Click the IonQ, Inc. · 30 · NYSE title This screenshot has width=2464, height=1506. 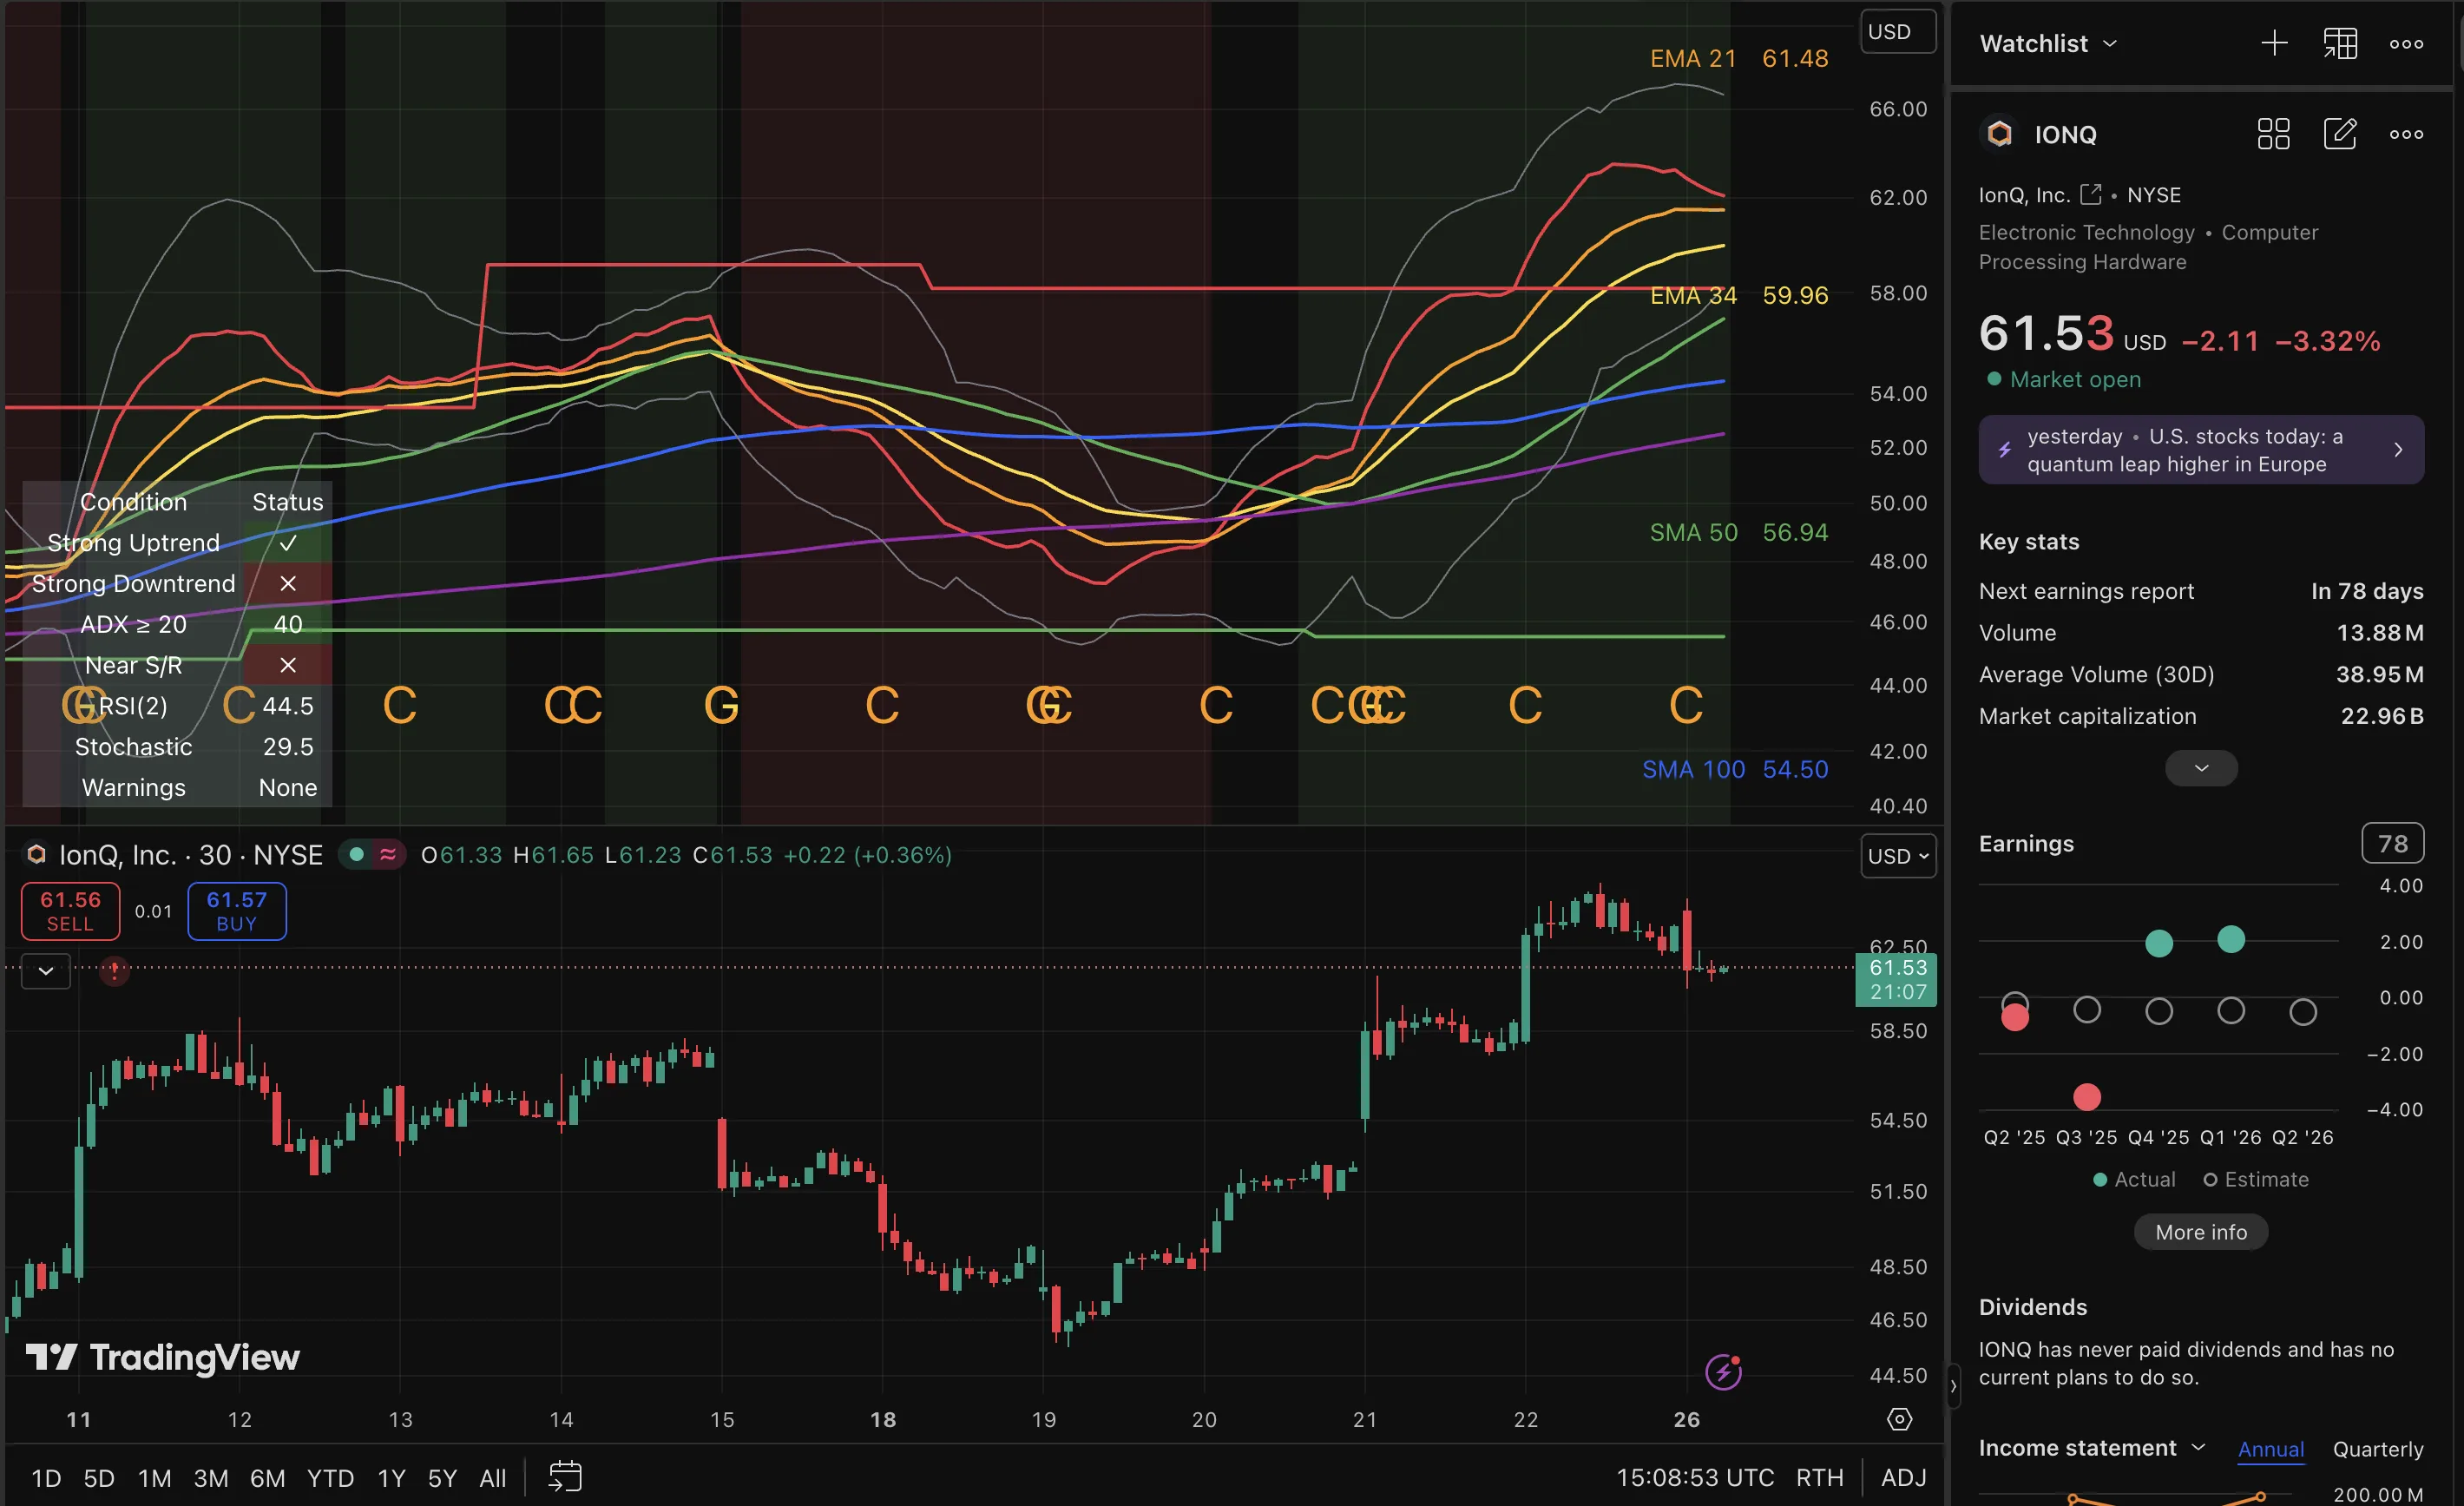pos(190,854)
